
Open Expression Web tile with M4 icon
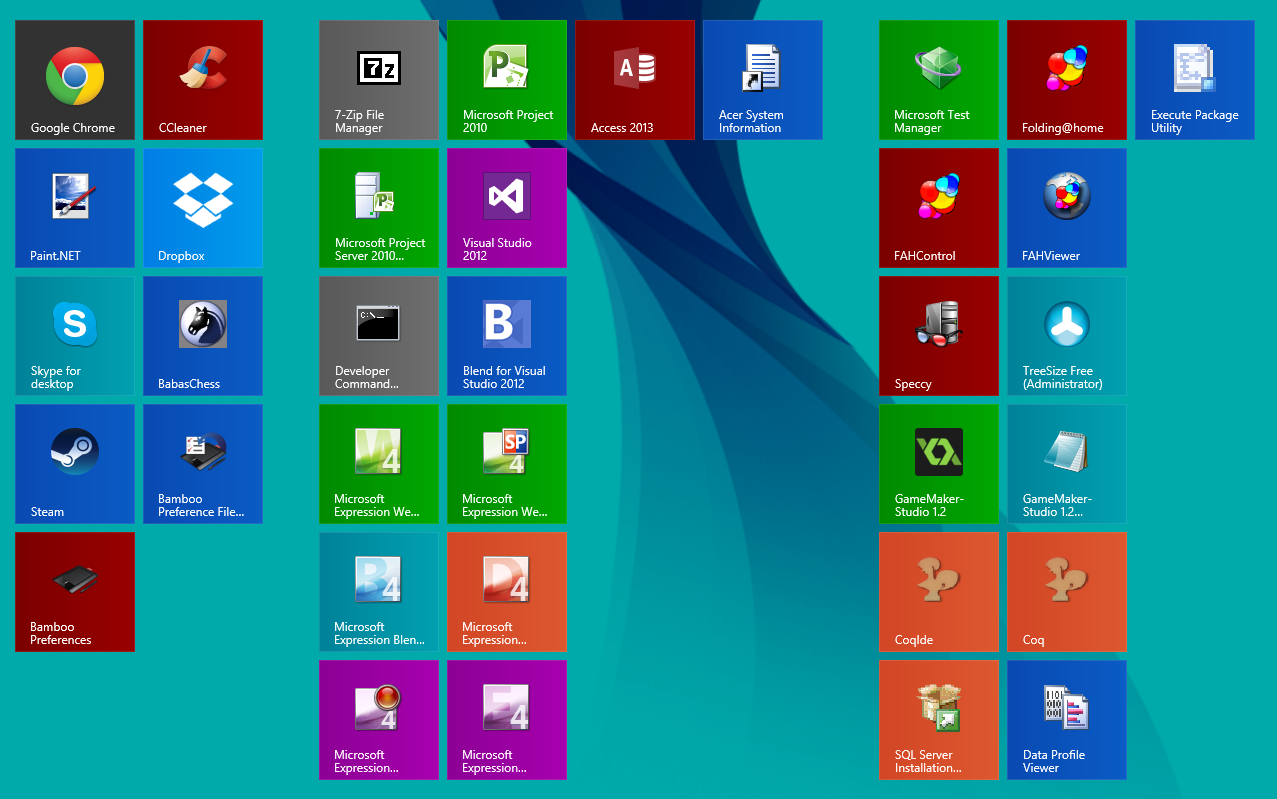tap(379, 464)
